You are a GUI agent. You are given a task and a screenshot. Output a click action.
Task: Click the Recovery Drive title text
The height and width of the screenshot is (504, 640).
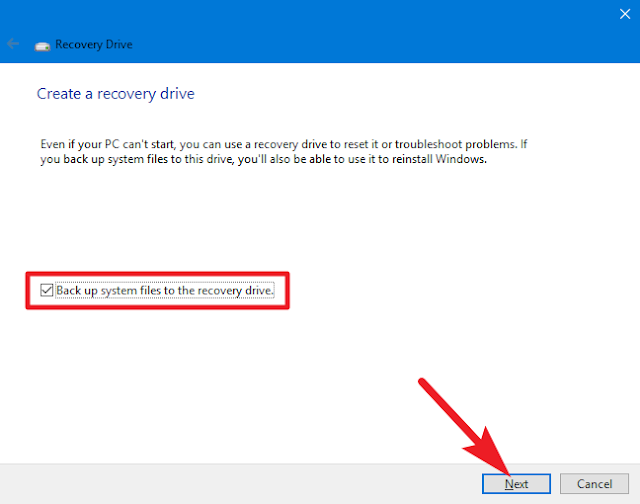[93, 44]
